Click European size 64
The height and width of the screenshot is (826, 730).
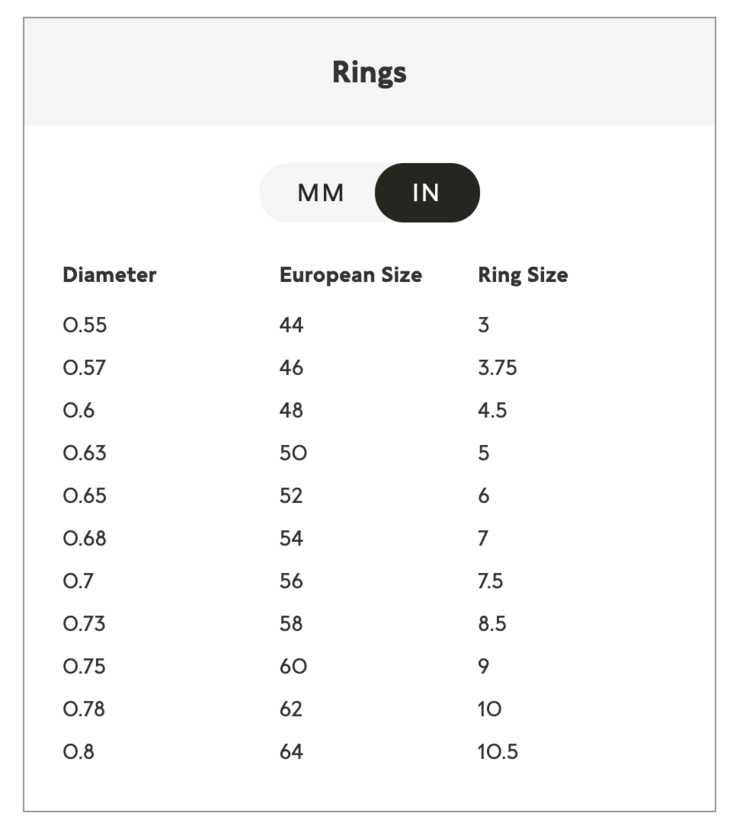[291, 752]
